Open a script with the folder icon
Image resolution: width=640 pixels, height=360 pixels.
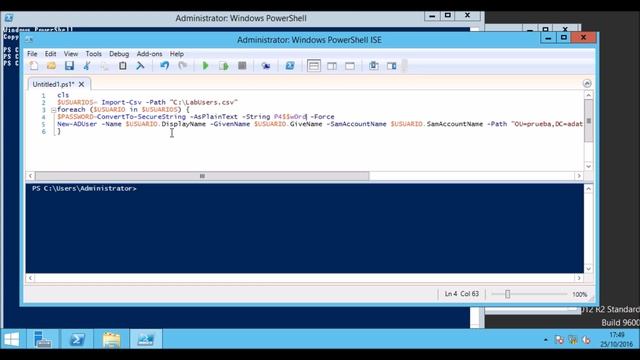click(x=51, y=66)
